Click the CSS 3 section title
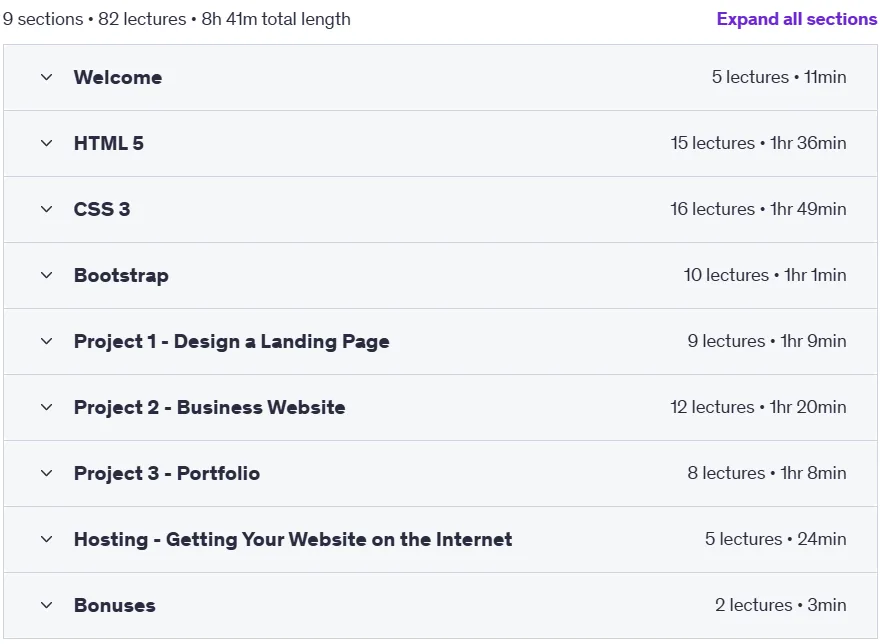 [x=102, y=209]
